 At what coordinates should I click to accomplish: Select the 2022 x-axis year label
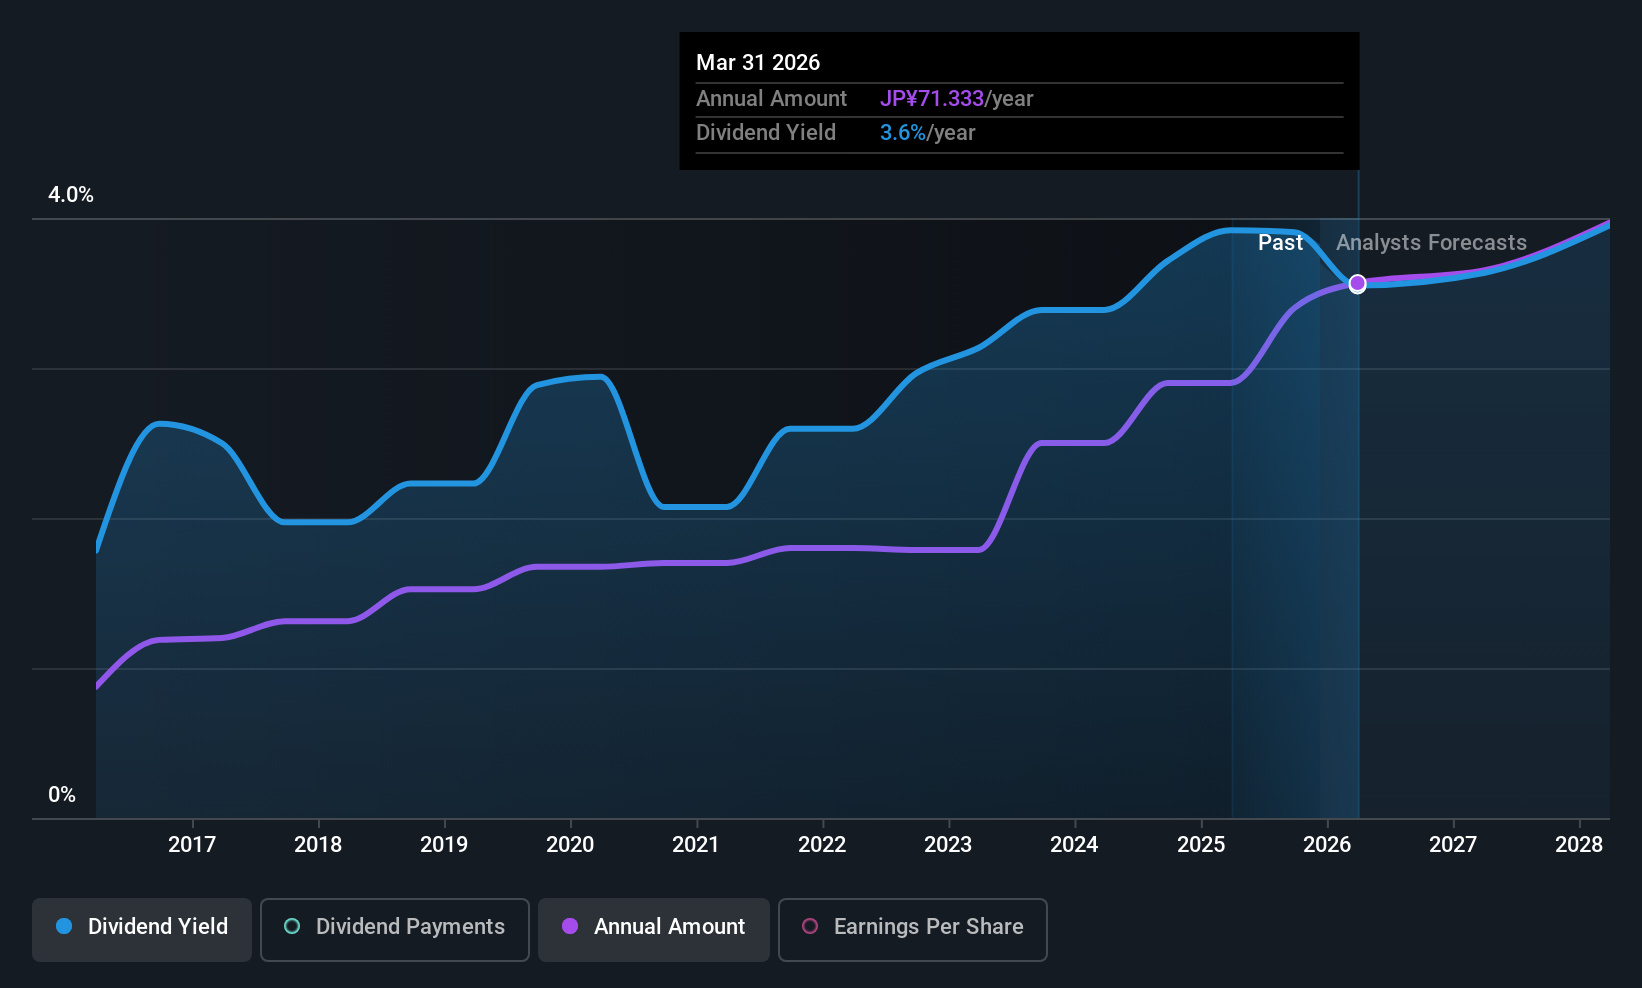point(822,845)
